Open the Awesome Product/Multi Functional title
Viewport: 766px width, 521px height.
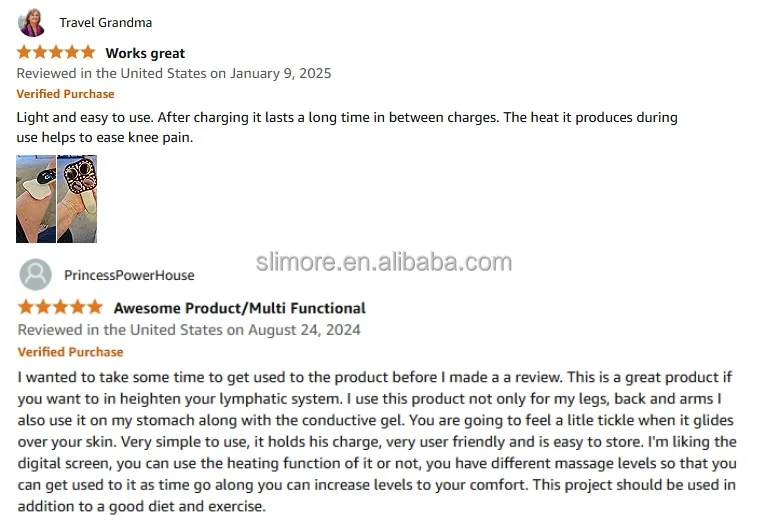click(x=240, y=308)
